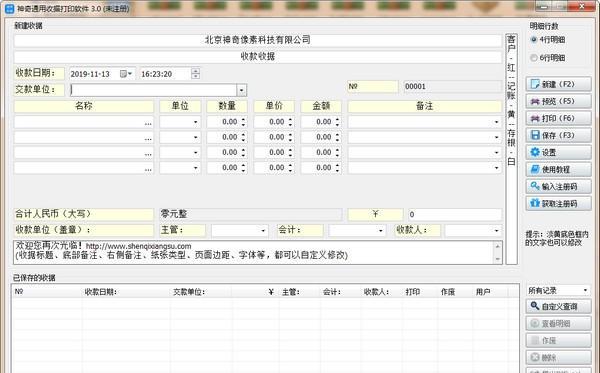Click the 收款单位（盖章） label field

(x=84, y=230)
